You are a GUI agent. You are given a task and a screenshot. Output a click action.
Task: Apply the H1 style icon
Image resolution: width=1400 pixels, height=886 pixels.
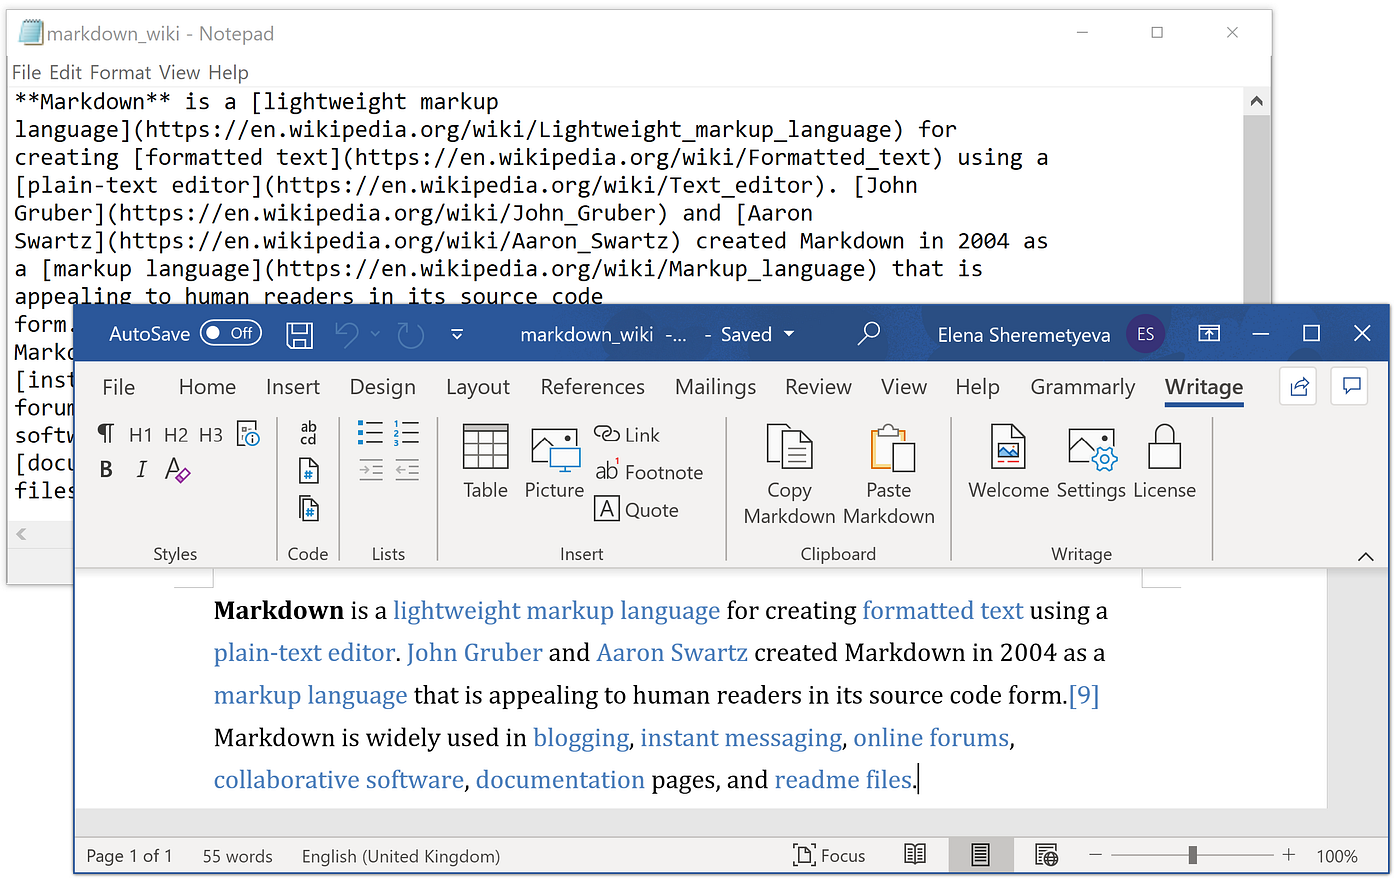click(140, 434)
